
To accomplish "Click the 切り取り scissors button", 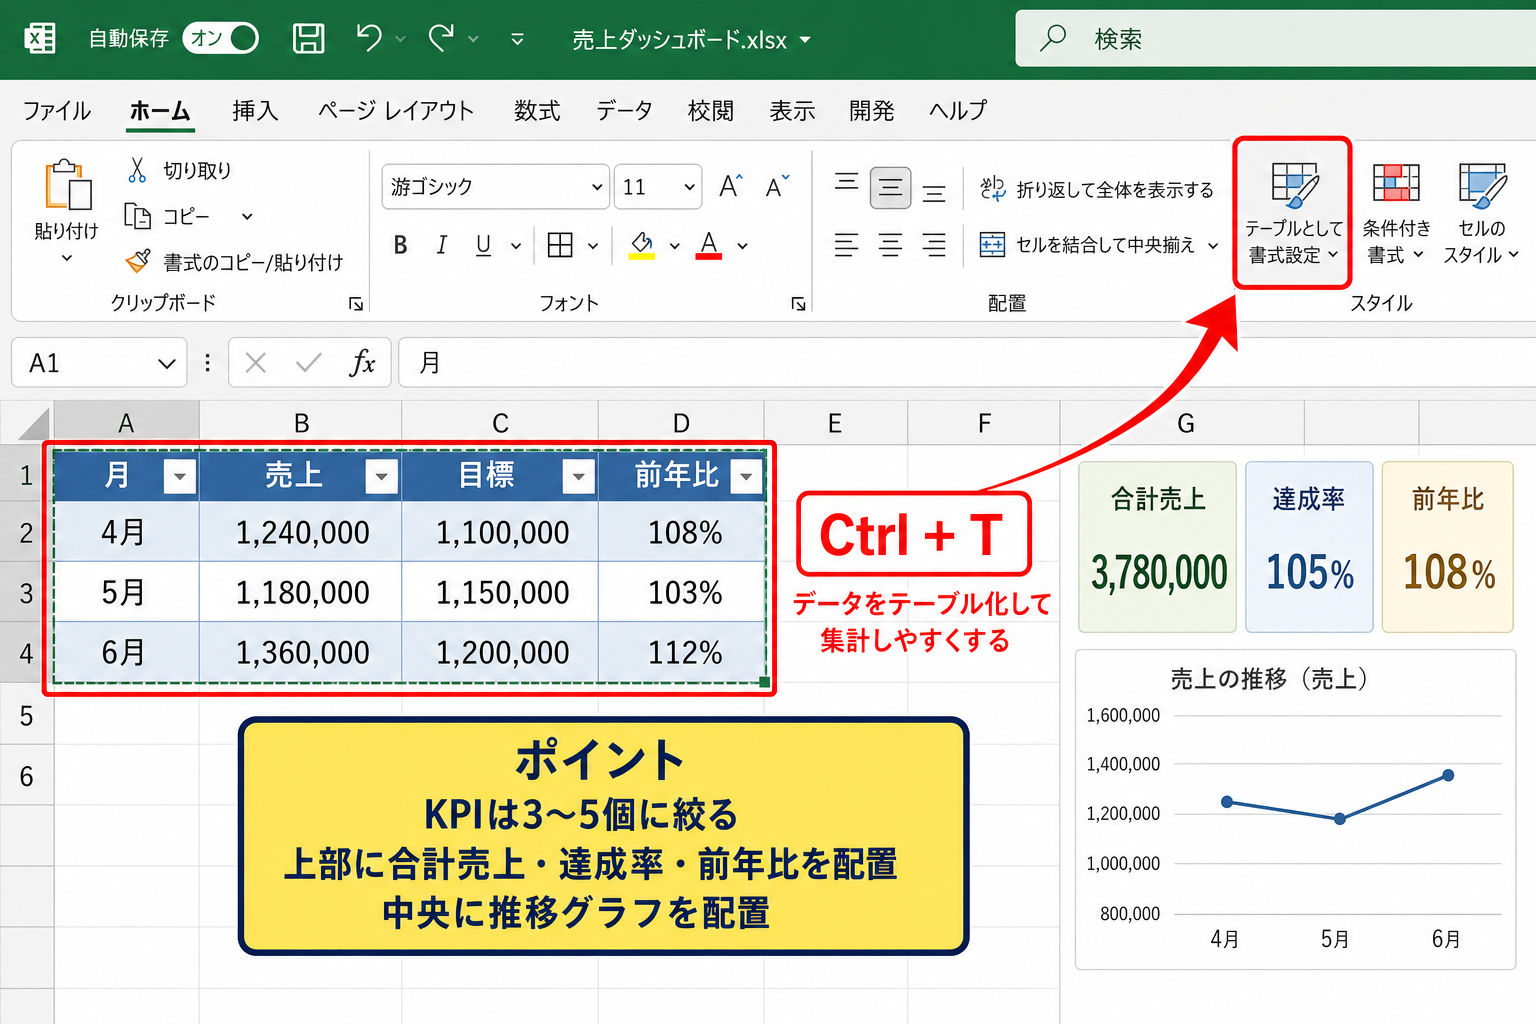I will coord(180,170).
